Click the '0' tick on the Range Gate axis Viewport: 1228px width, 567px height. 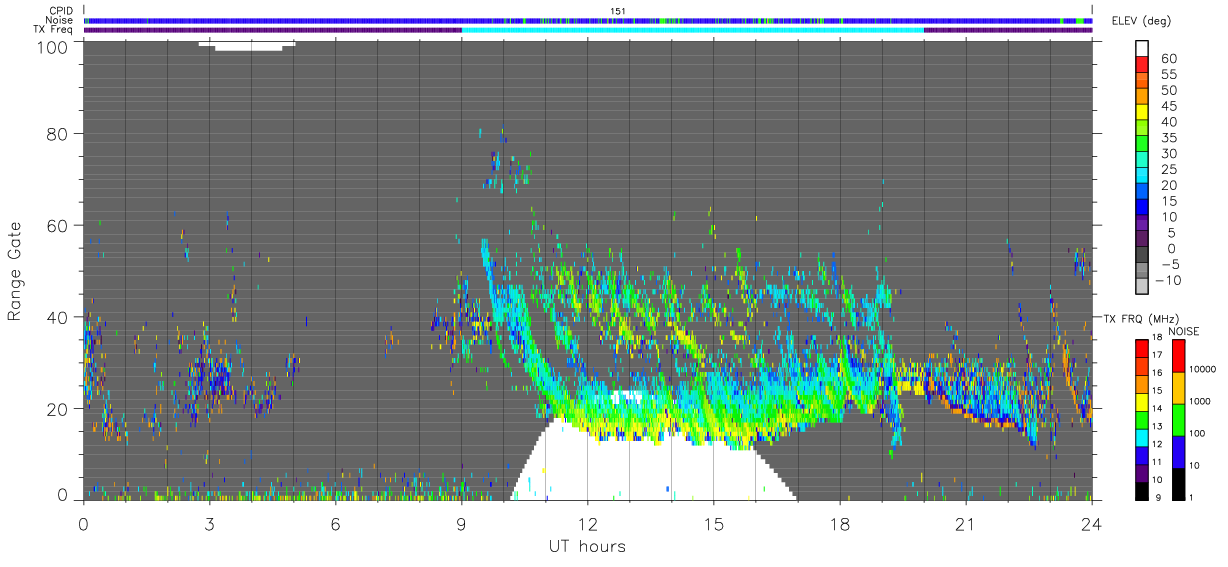62,495
